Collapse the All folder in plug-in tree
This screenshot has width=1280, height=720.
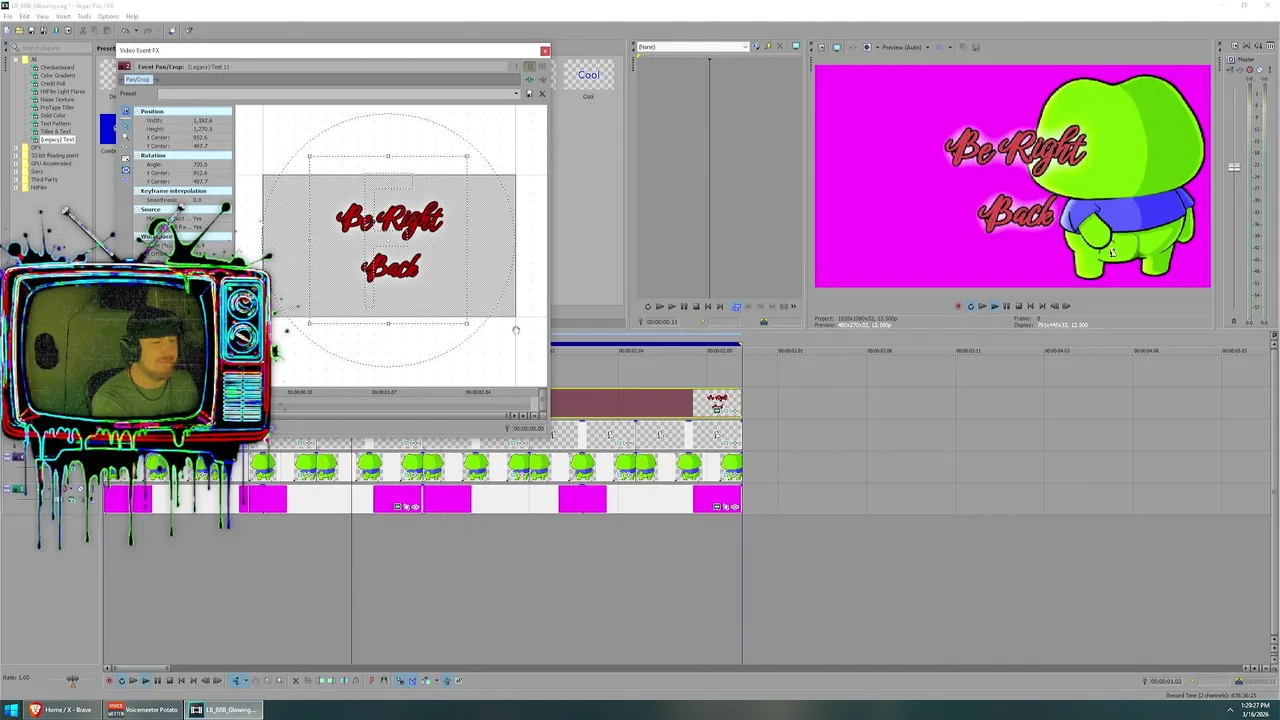(16, 59)
